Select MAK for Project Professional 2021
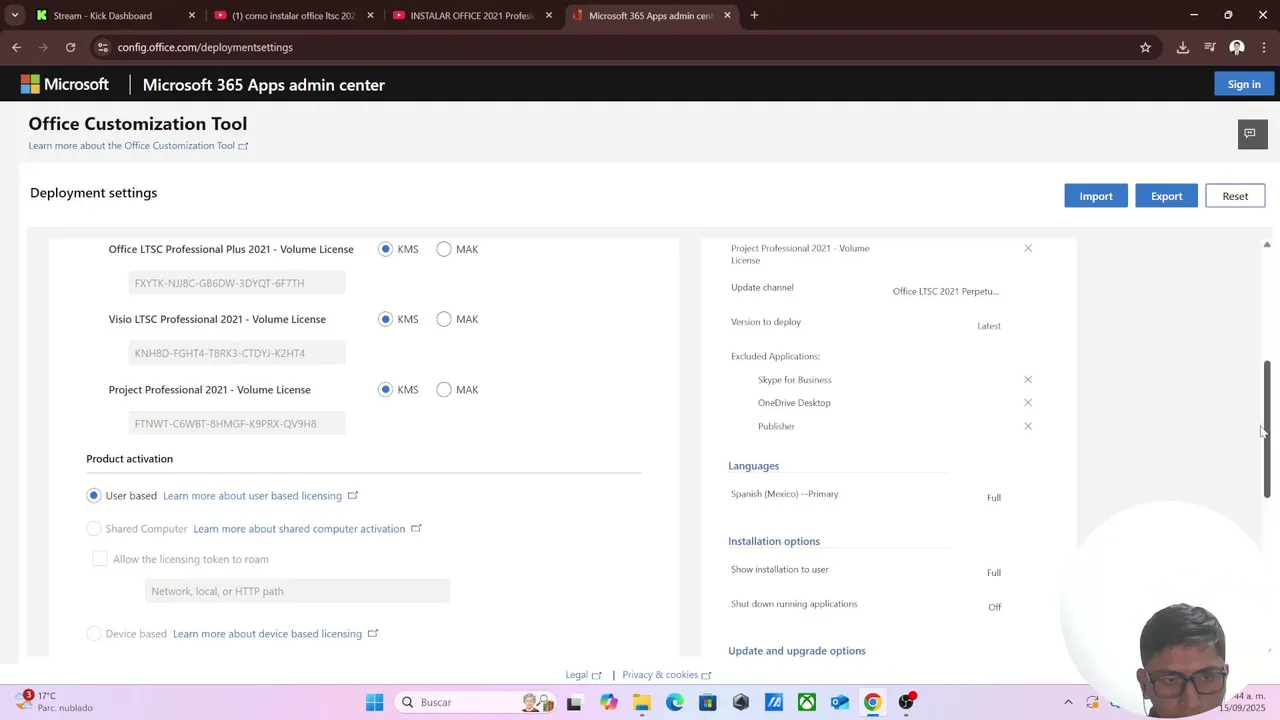 (444, 389)
